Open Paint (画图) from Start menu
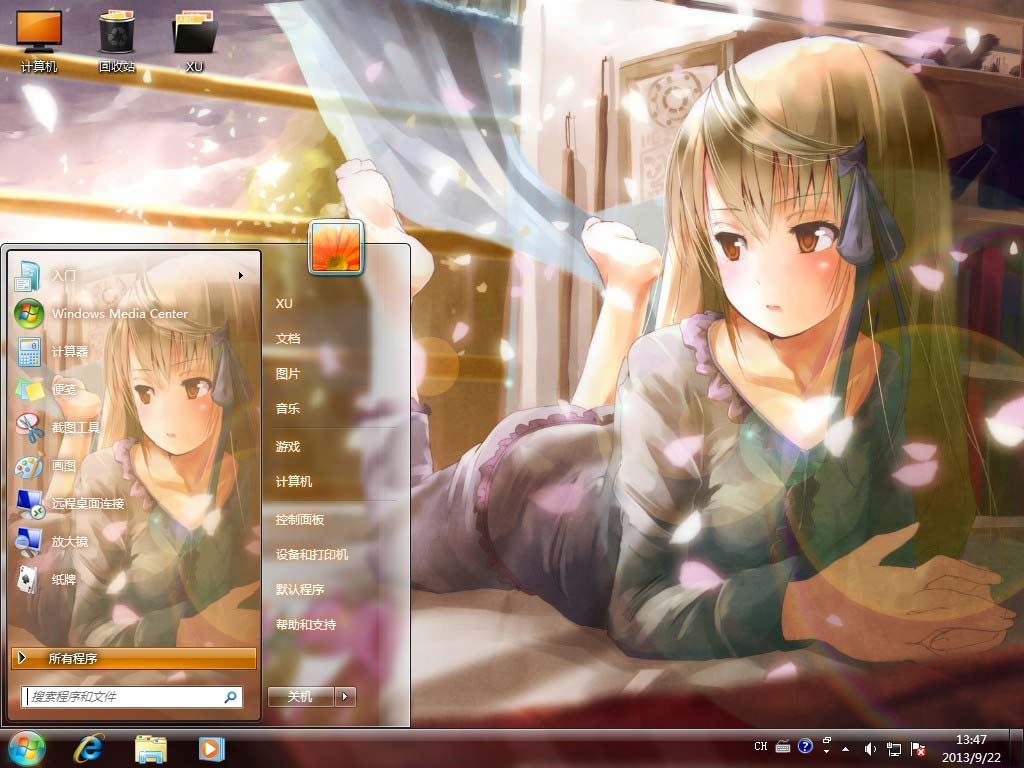This screenshot has width=1024, height=768. coord(63,465)
